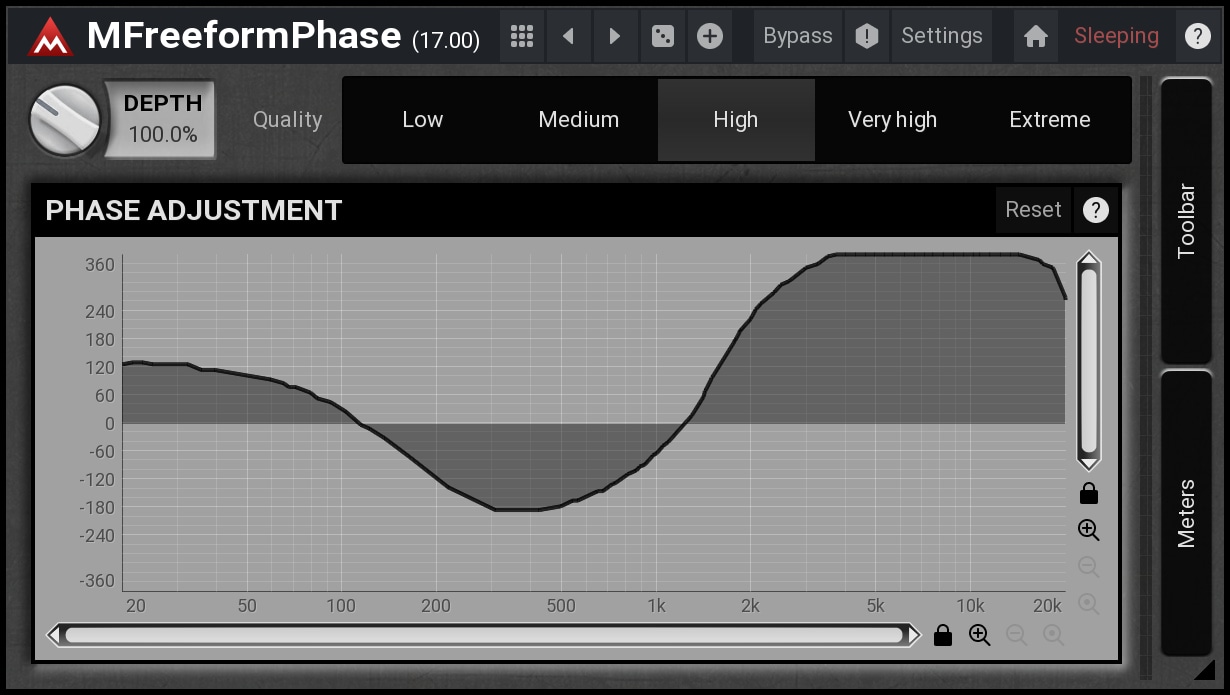Open the top-right help question mark

click(1197, 36)
